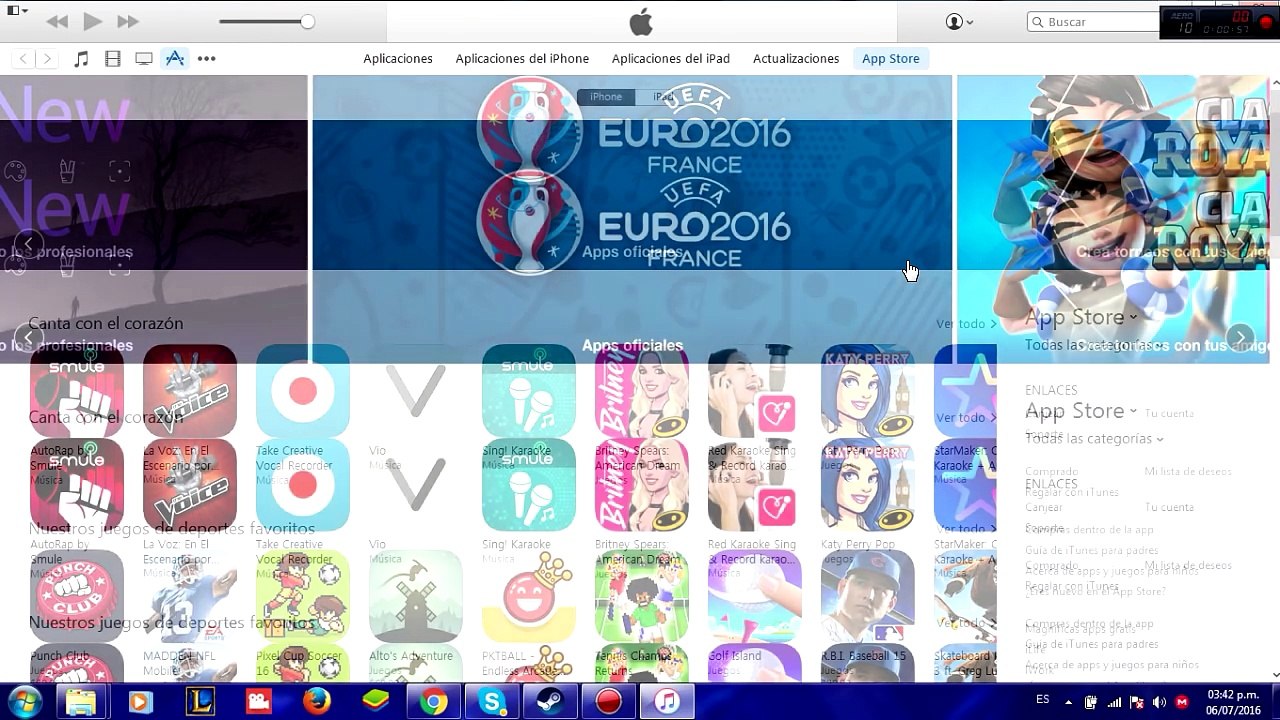Open the taskbar clock showing 03:42 p.m.

pyautogui.click(x=1232, y=702)
